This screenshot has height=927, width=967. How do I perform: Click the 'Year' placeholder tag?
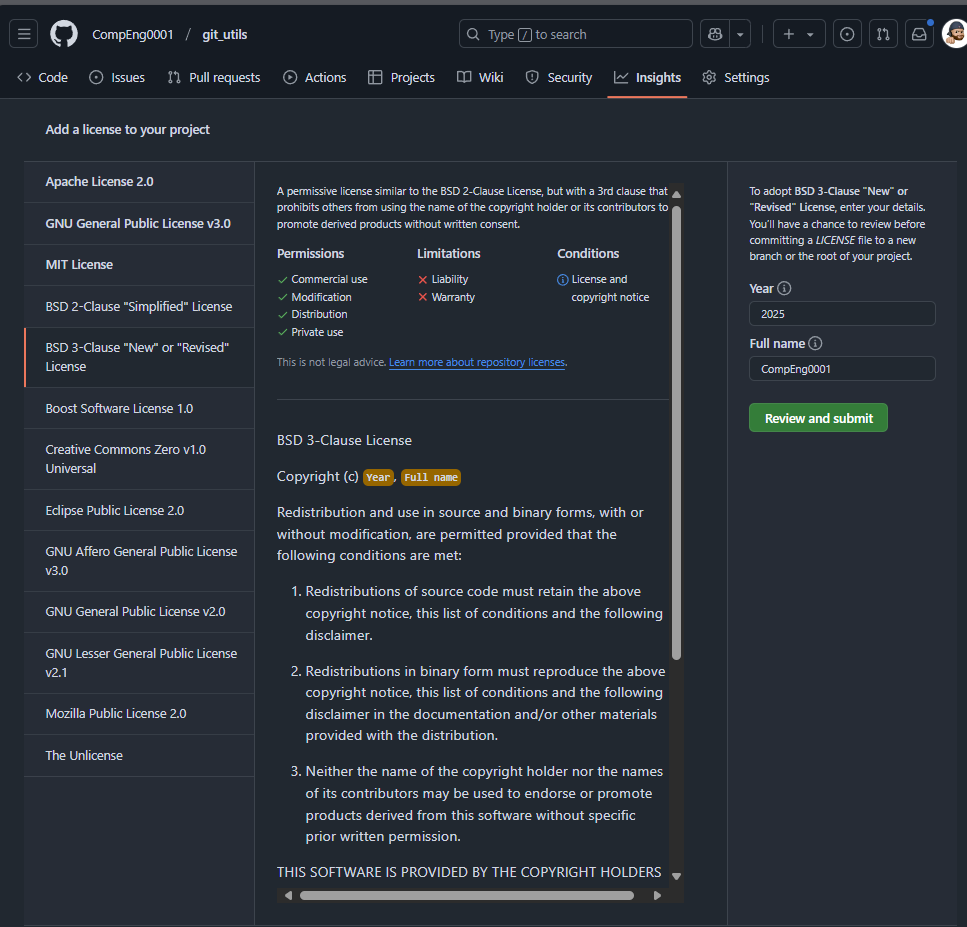378,477
